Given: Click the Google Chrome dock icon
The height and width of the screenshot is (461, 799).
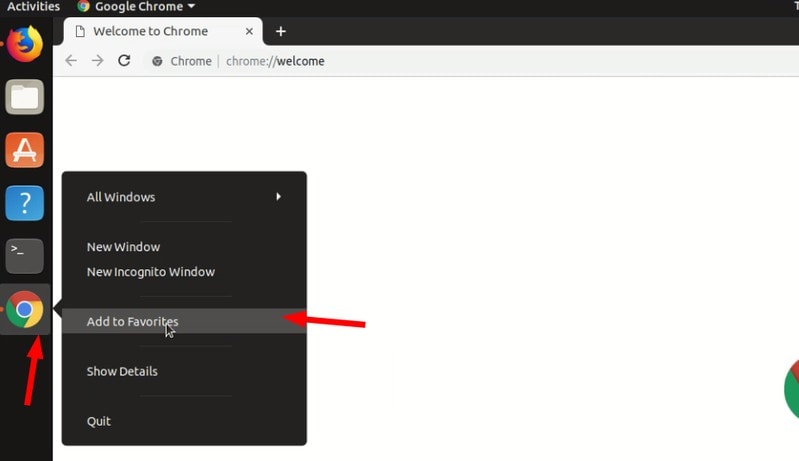Looking at the screenshot, I should [x=24, y=309].
